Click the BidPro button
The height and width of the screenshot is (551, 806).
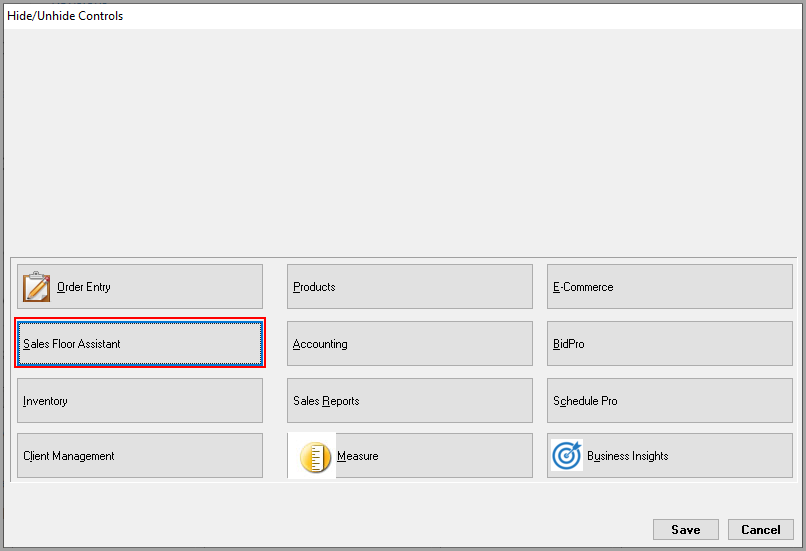(670, 343)
